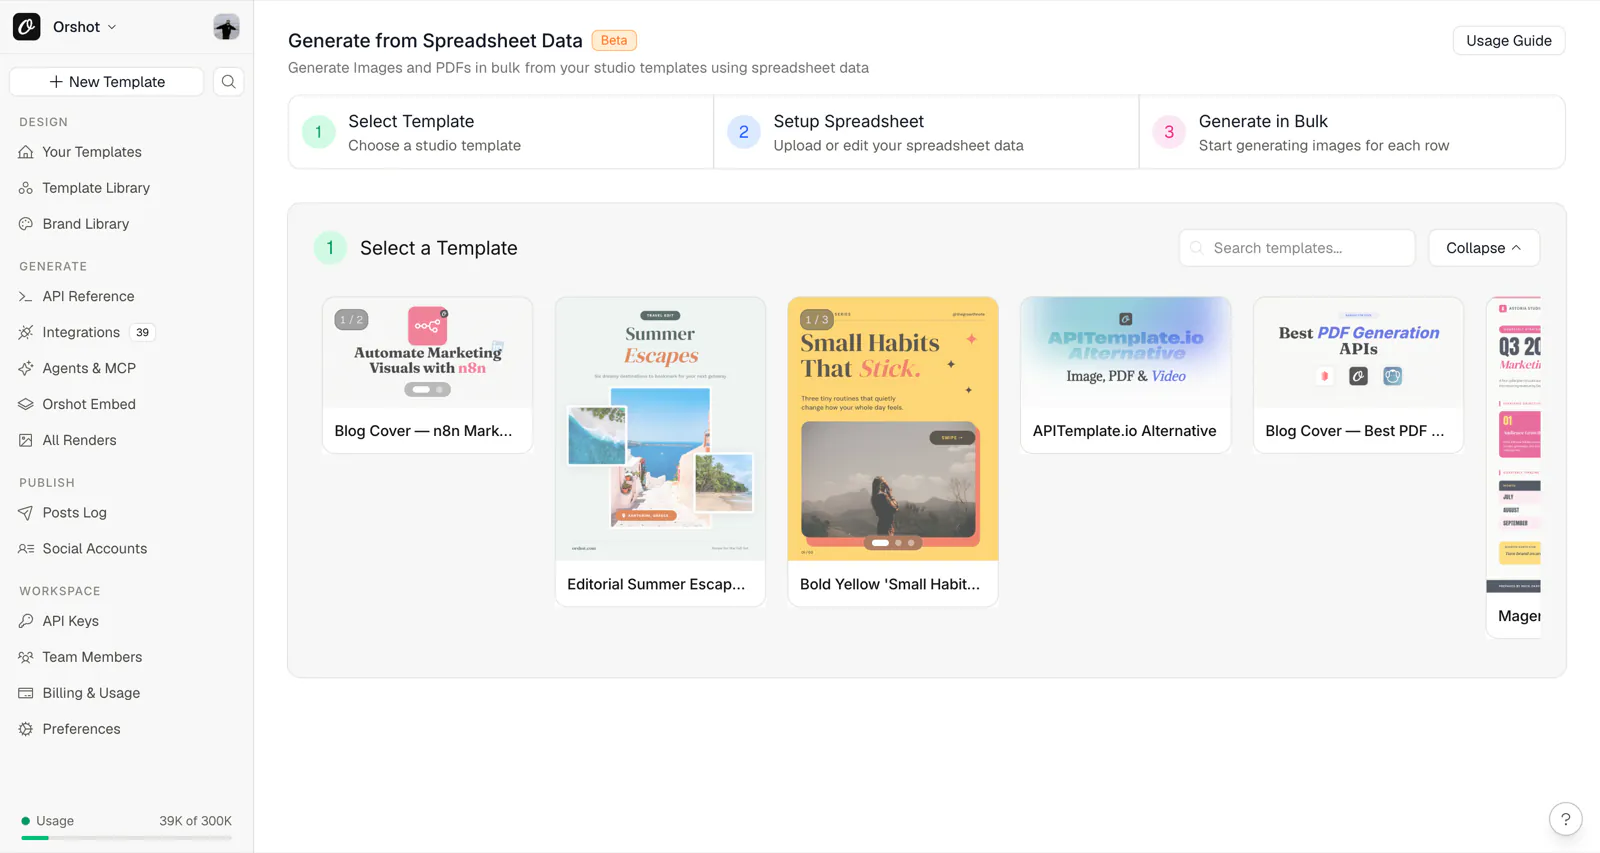The height and width of the screenshot is (853, 1600).
Task: Open the user avatar menu
Action: click(226, 27)
